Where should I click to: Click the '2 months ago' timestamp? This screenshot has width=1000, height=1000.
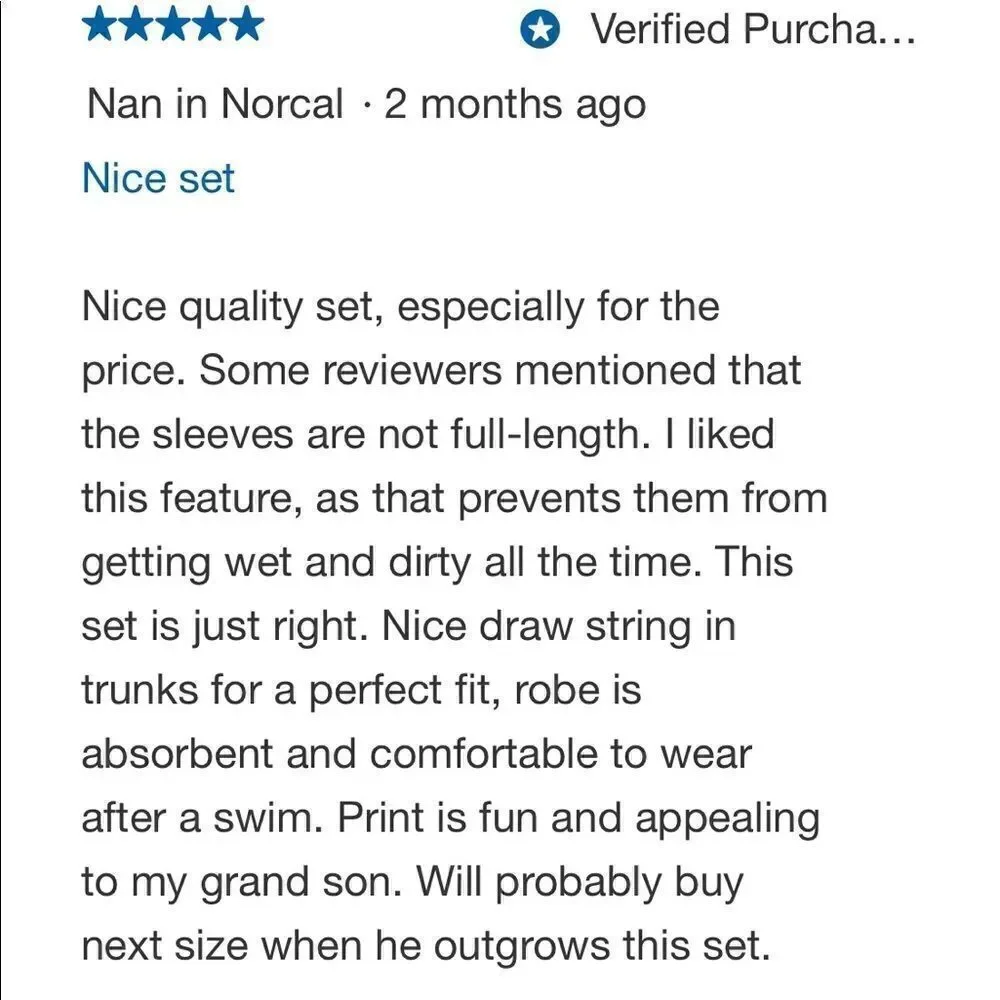[x=515, y=105]
